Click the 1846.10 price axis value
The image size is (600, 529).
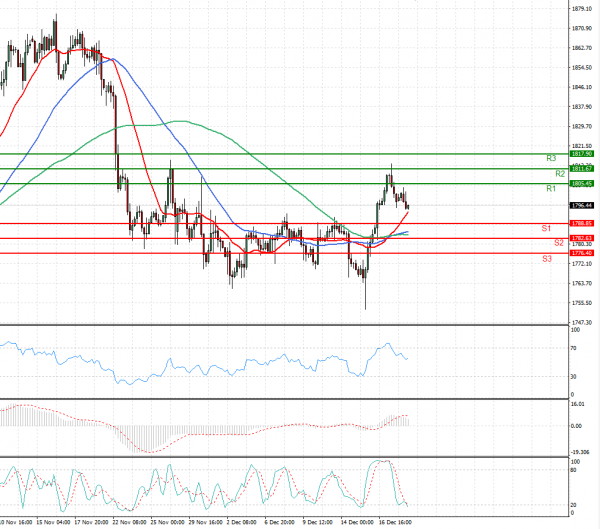pyautogui.click(x=582, y=87)
